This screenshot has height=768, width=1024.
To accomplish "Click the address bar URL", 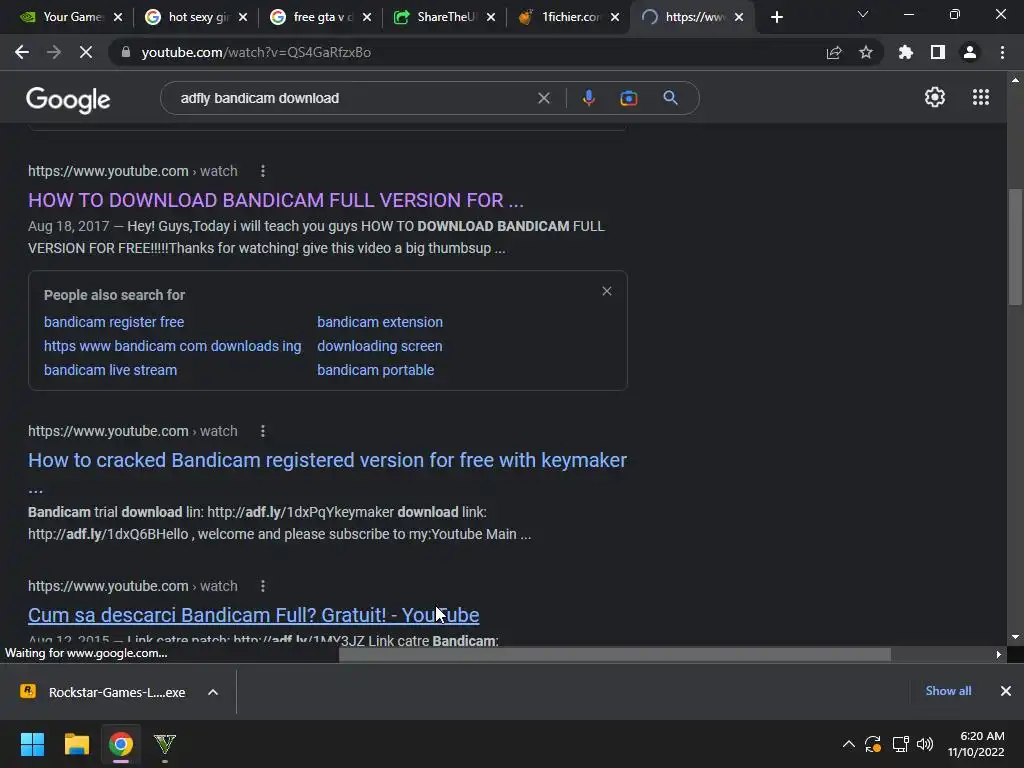I will tap(256, 52).
